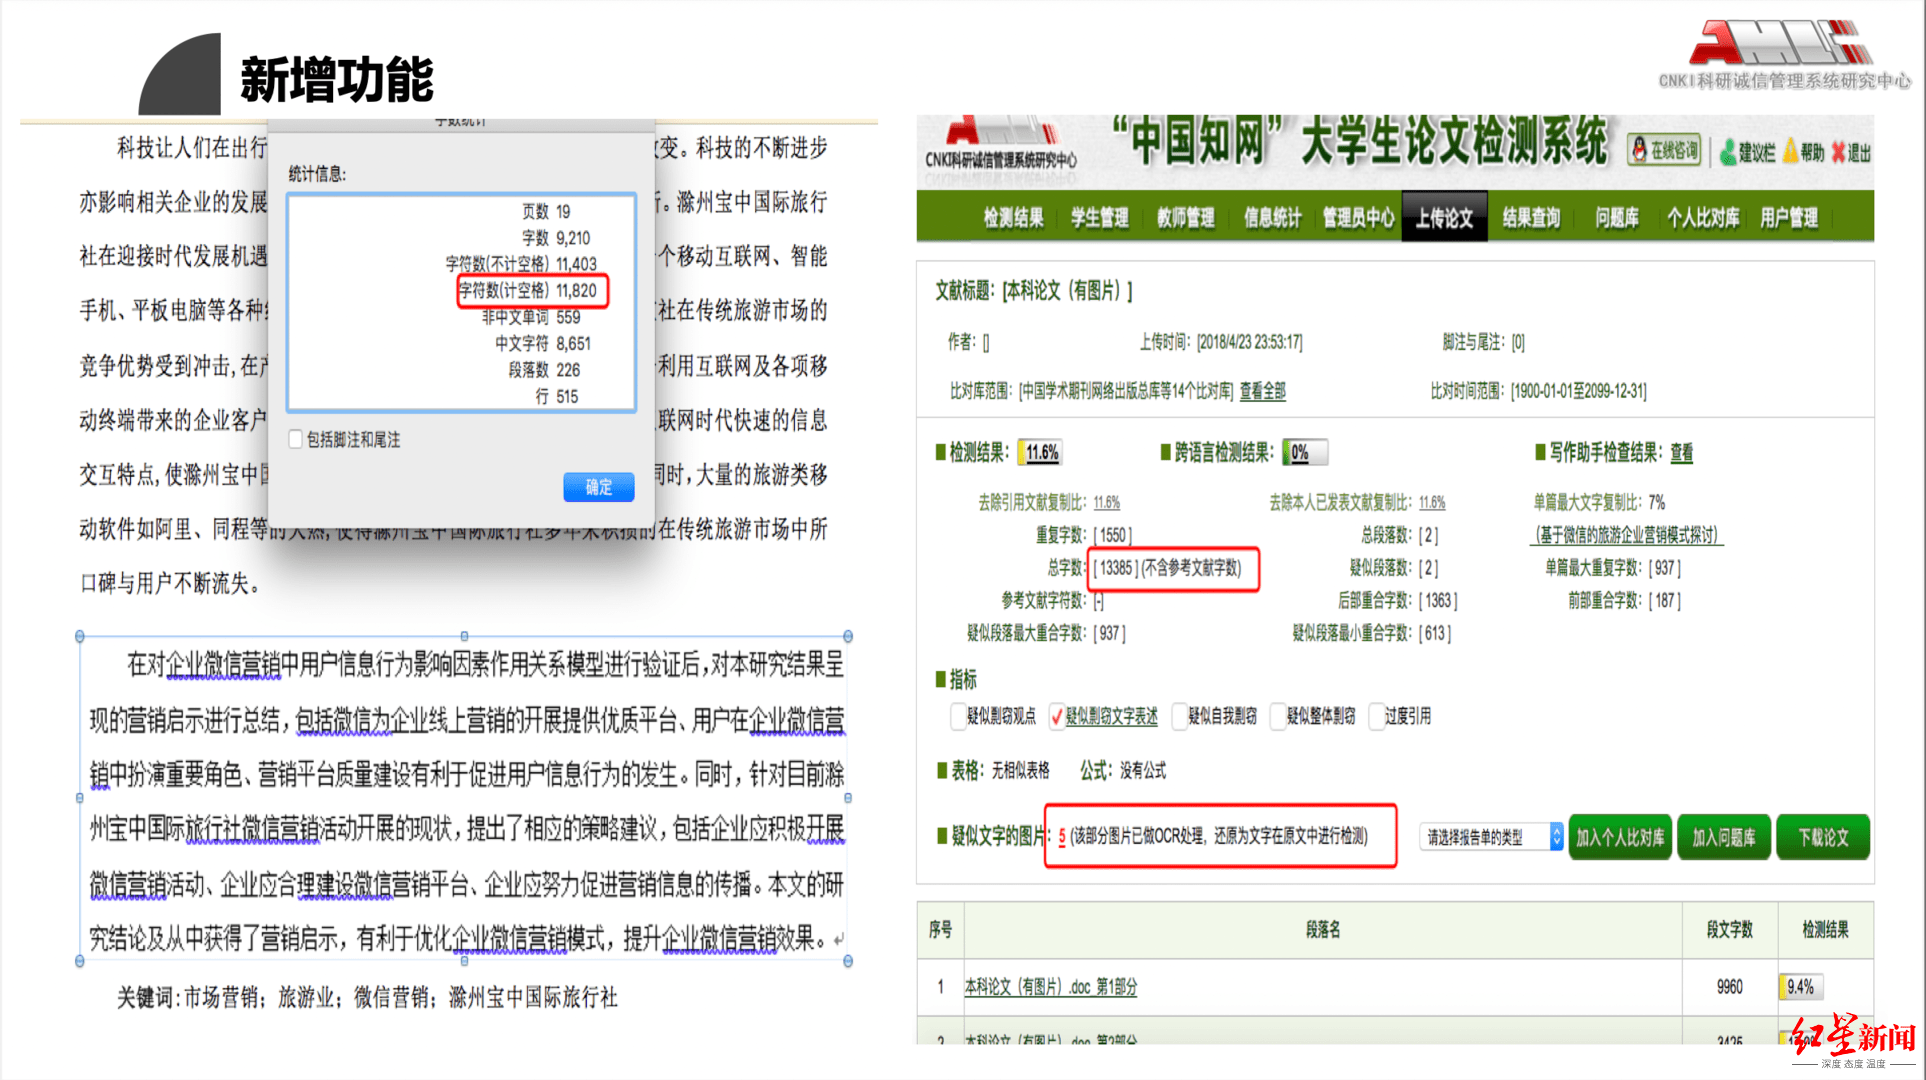This screenshot has width=1926, height=1080.
Task: Click 确定 in the word count dialog
Action: coord(598,487)
